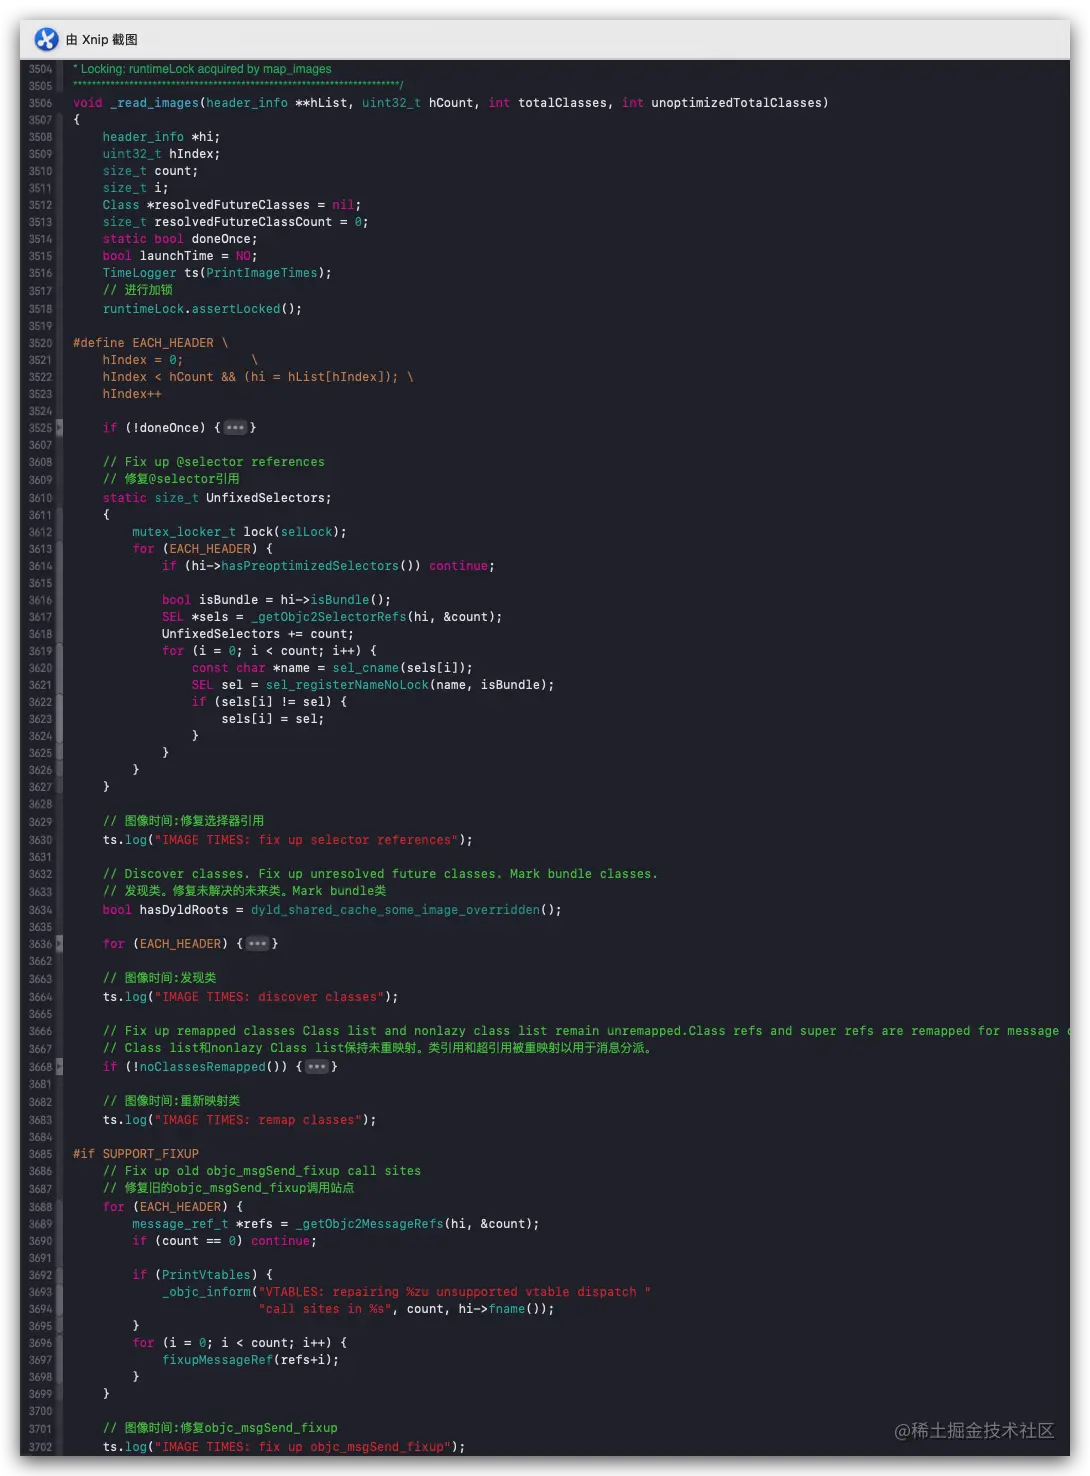Click 'sels[i] = sel;' assignment
Screen dimensions: 1090x1476
pyautogui.click(x=272, y=719)
